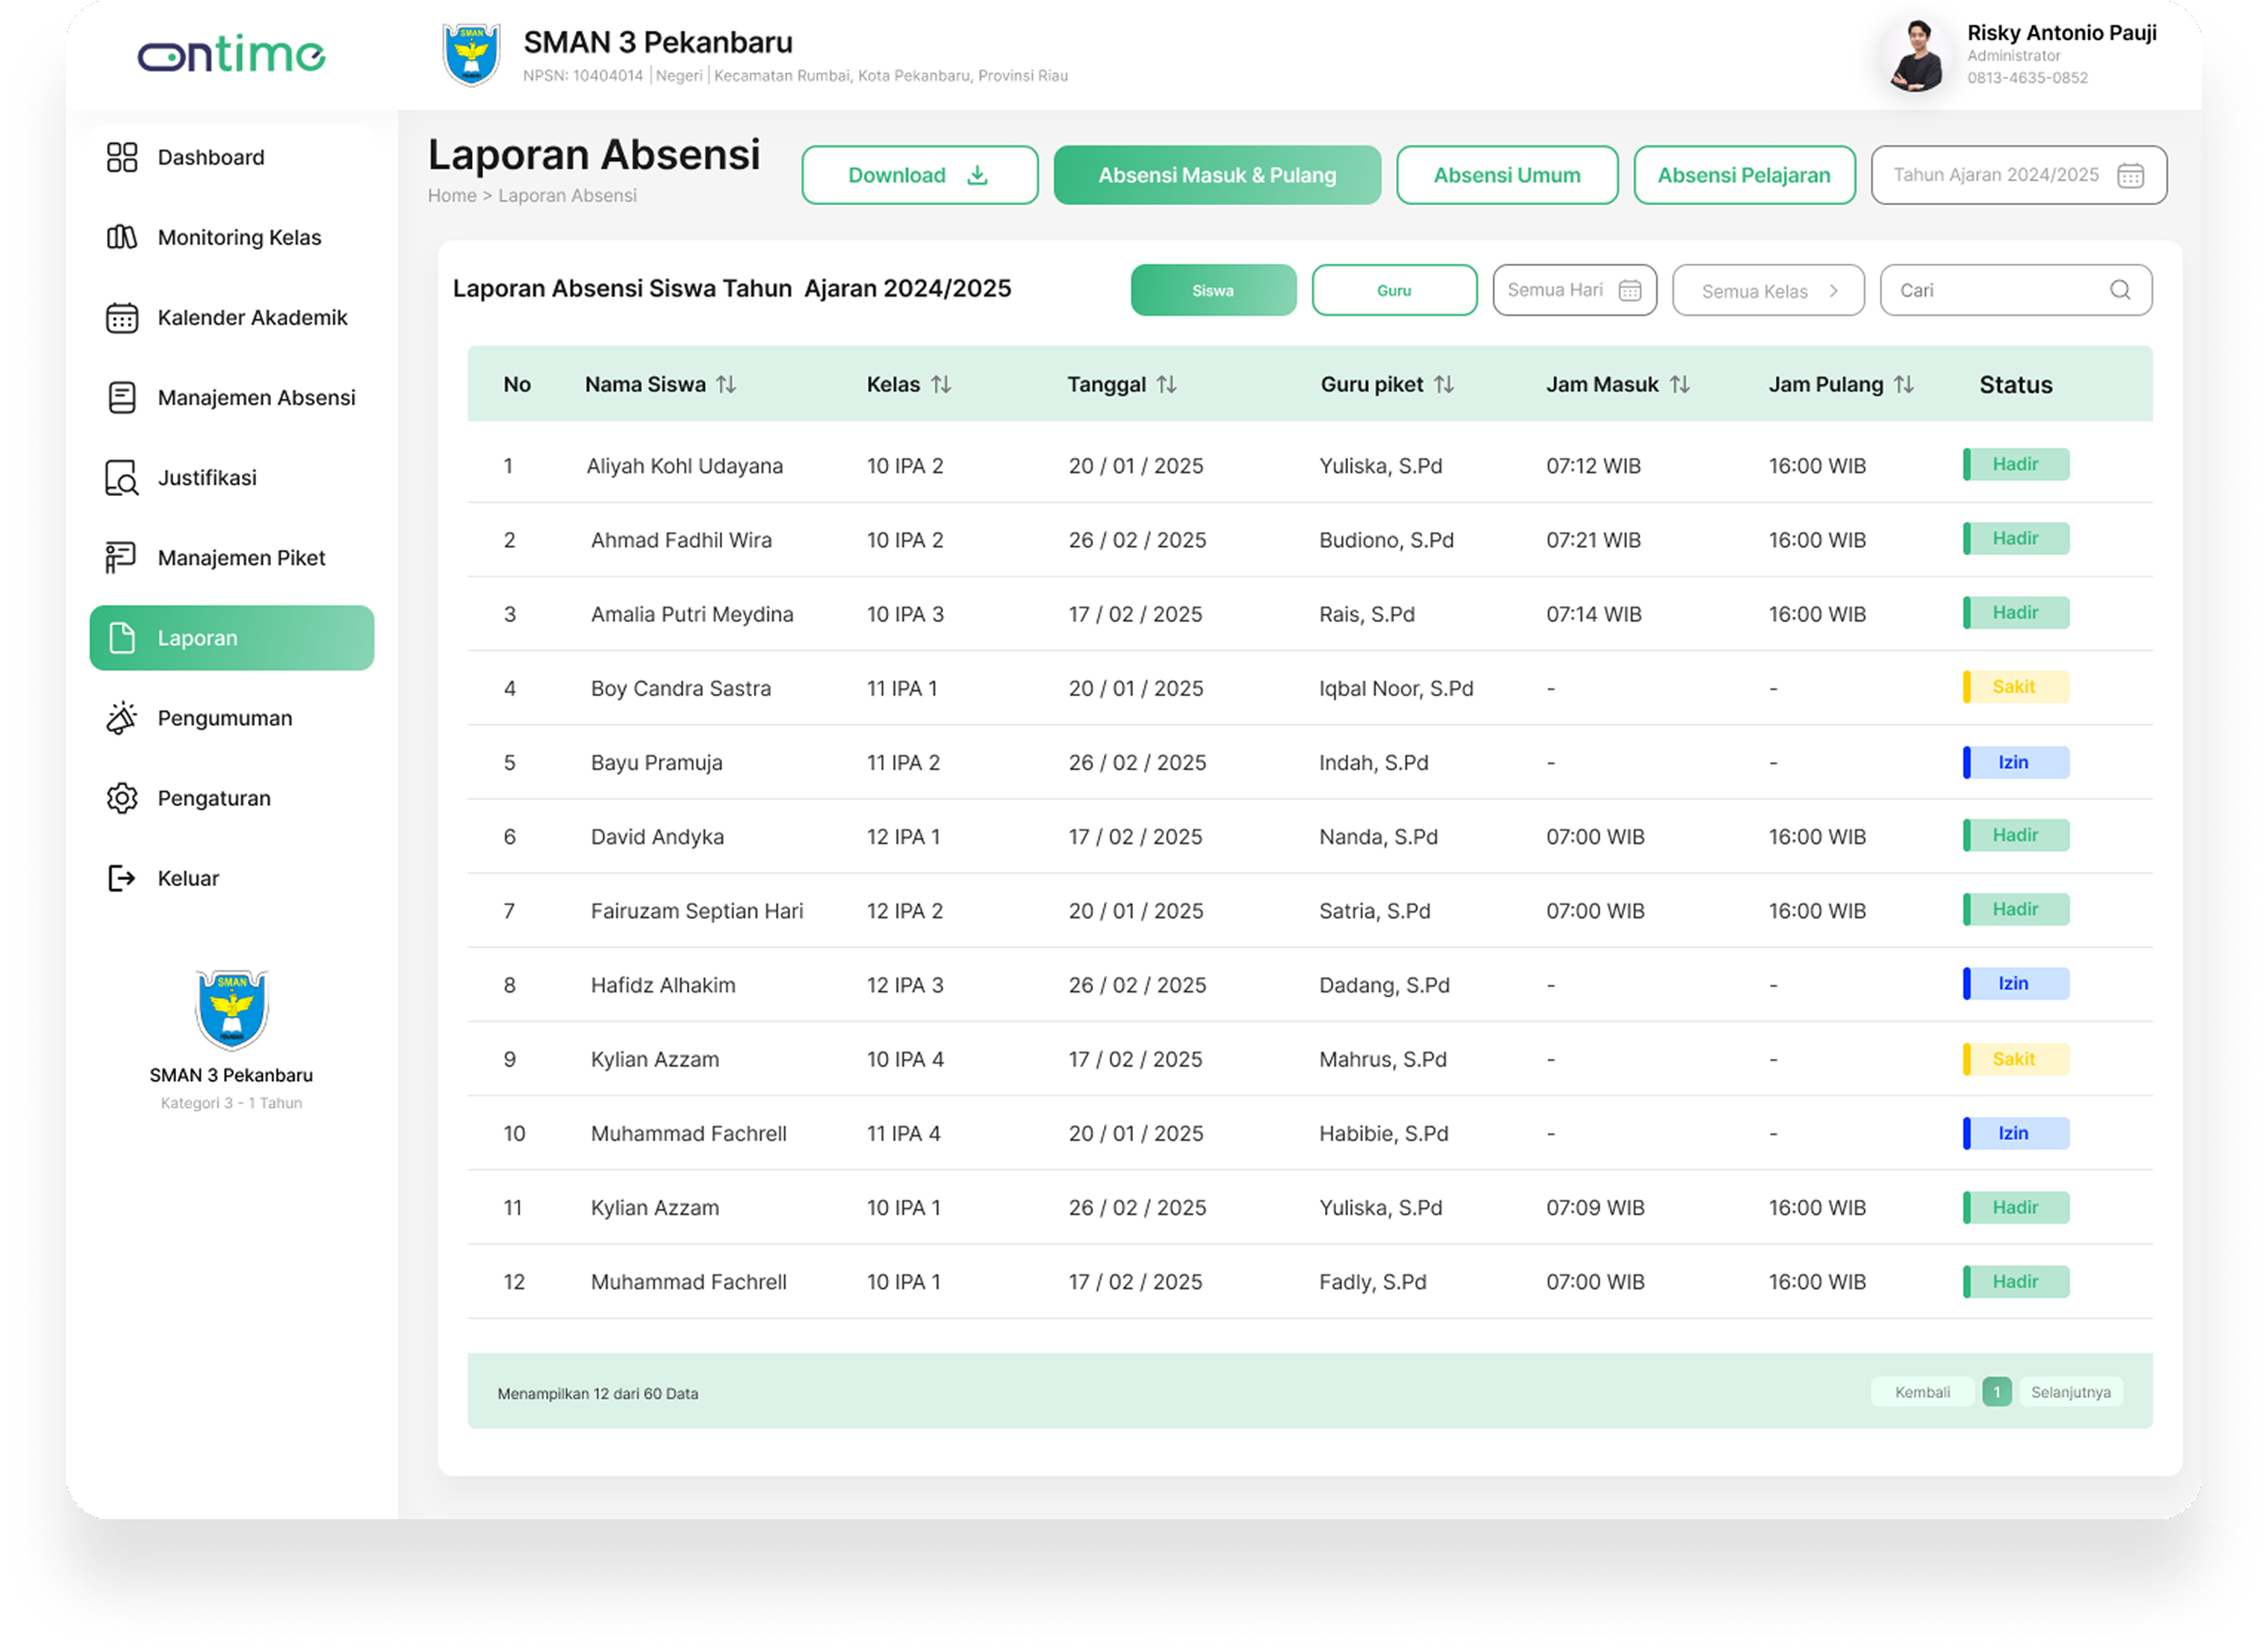
Task: Open the Semua Kelas dropdown
Action: point(1768,290)
